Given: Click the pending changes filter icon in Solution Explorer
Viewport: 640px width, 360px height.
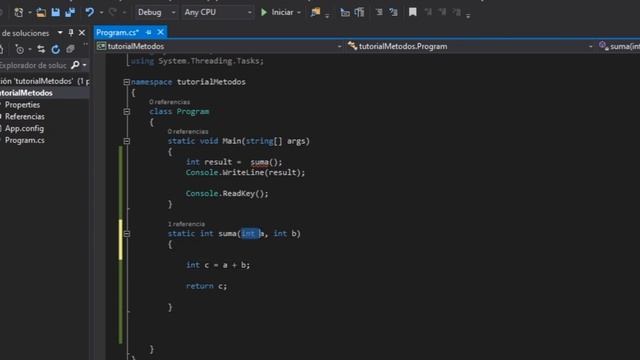Looking at the screenshot, I should 19,49.
